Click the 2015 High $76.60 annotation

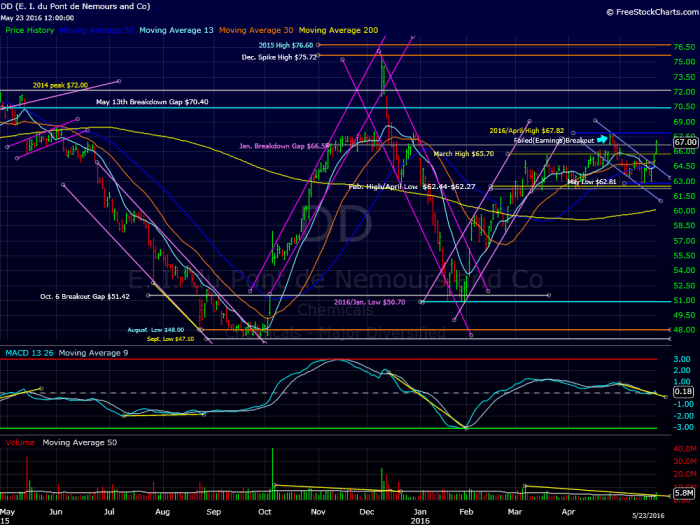click(x=286, y=45)
